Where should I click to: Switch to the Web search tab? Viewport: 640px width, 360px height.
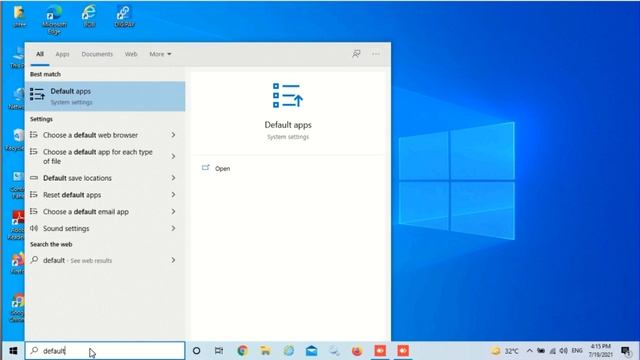pyautogui.click(x=131, y=54)
